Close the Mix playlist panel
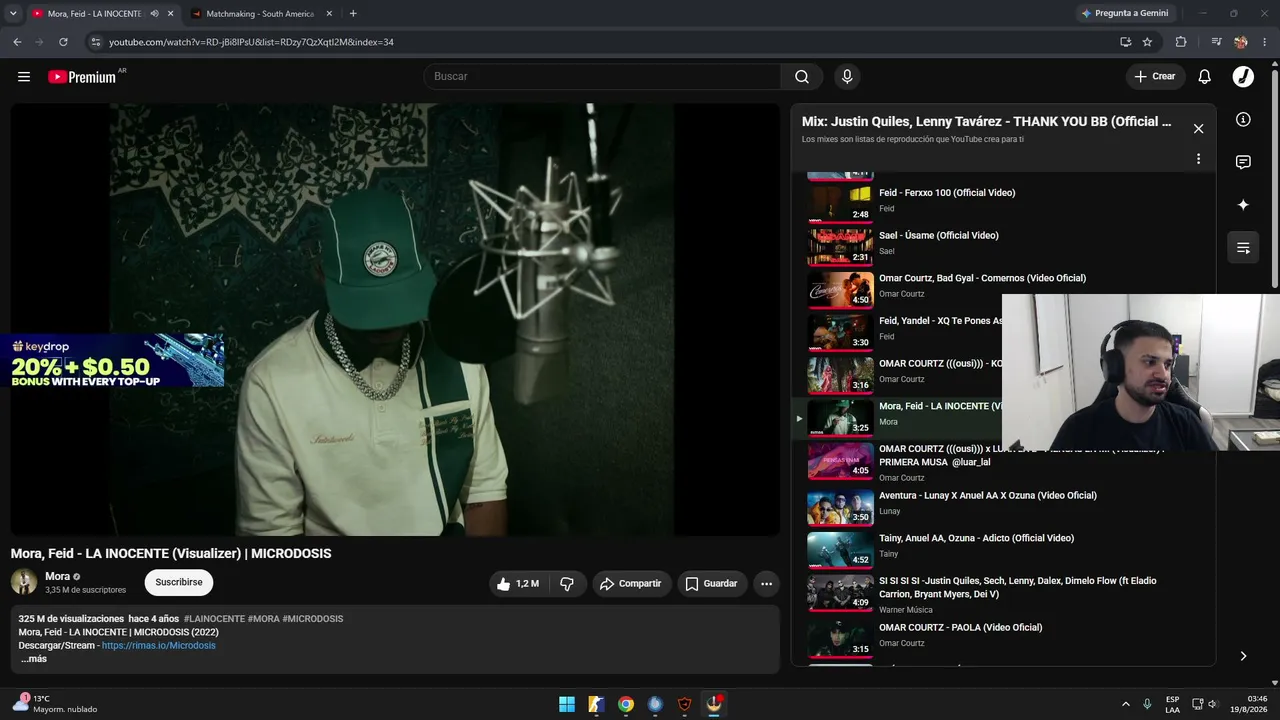 point(1198,128)
